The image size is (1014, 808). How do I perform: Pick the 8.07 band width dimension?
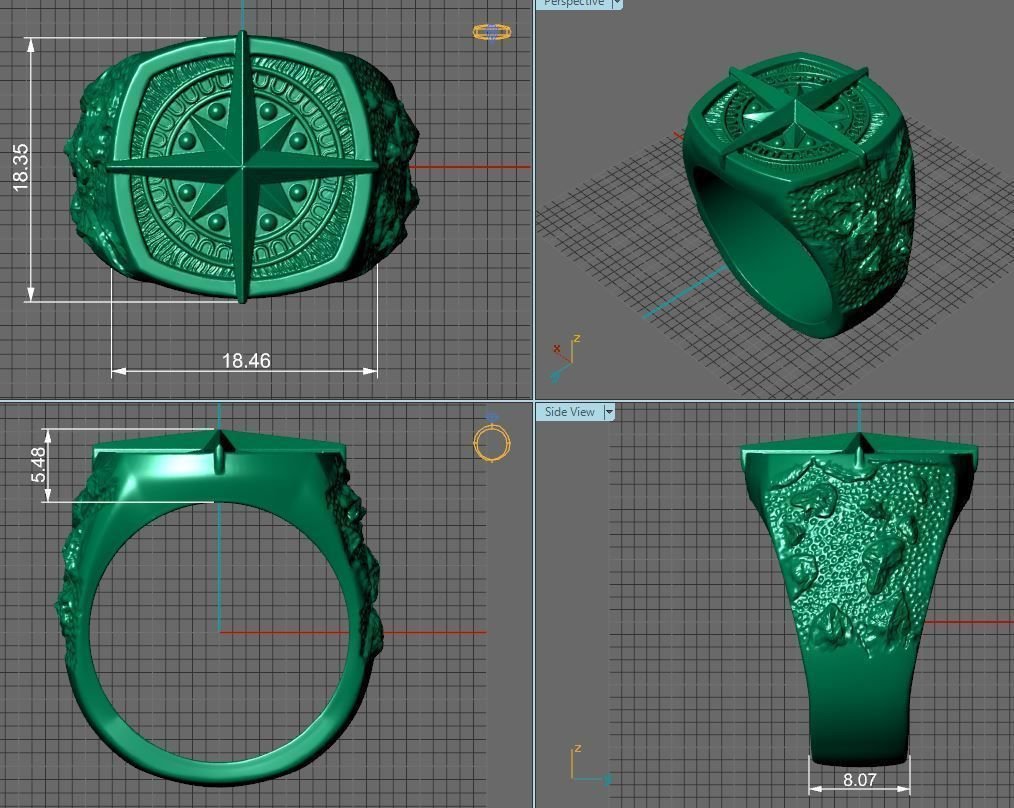coord(859,779)
